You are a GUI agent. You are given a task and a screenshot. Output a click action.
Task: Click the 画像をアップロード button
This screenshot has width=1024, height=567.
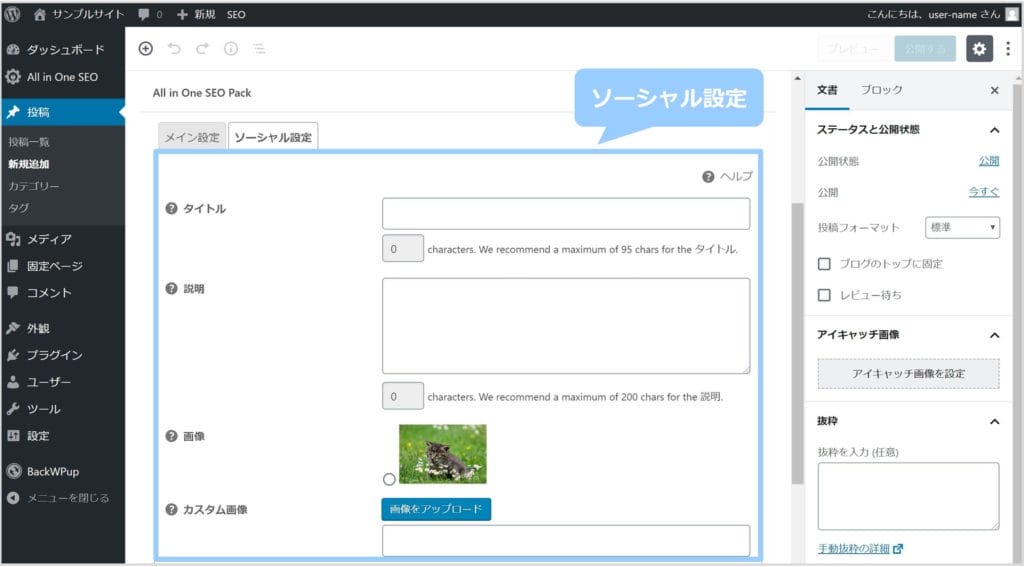pos(436,510)
